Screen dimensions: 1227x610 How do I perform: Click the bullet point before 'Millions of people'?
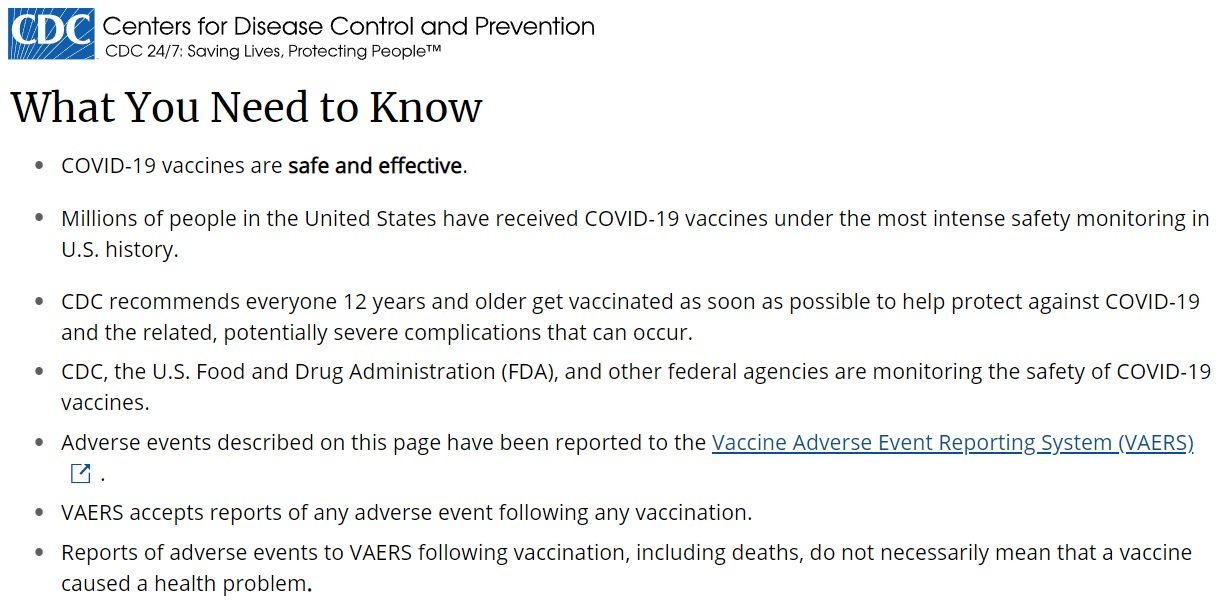pos(39,219)
